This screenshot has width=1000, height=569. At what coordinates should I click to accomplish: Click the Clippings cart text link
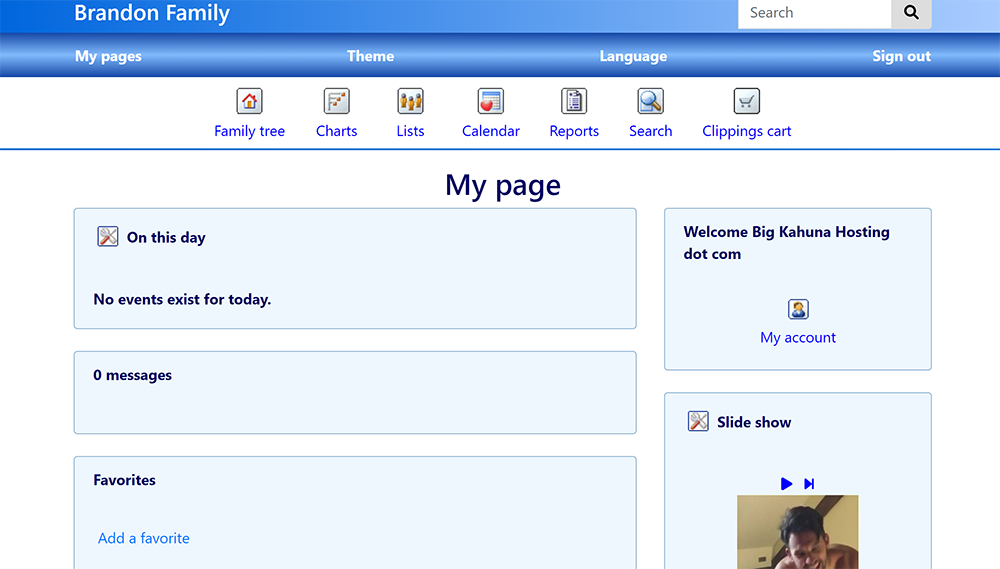click(x=746, y=131)
